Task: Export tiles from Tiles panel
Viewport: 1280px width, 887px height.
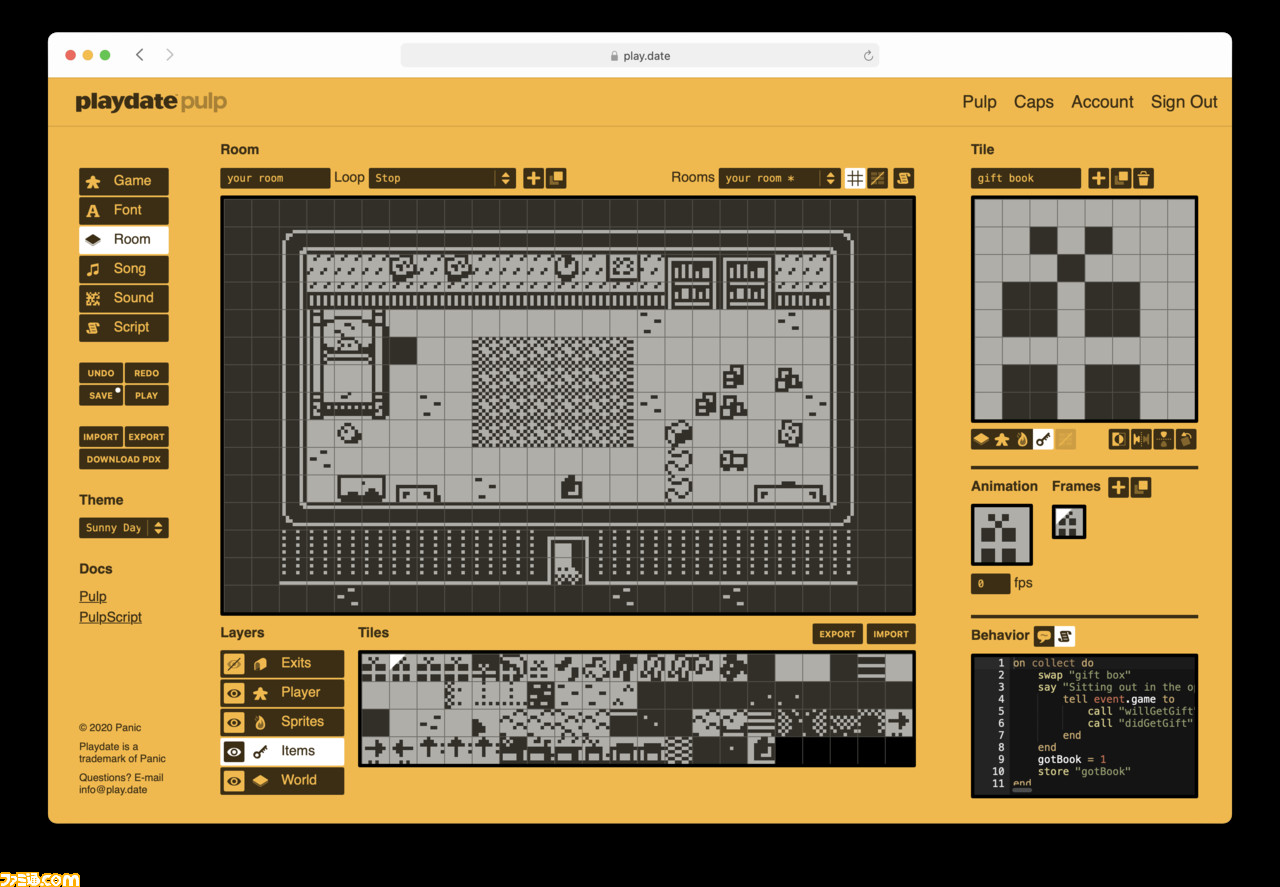Action: pos(838,634)
